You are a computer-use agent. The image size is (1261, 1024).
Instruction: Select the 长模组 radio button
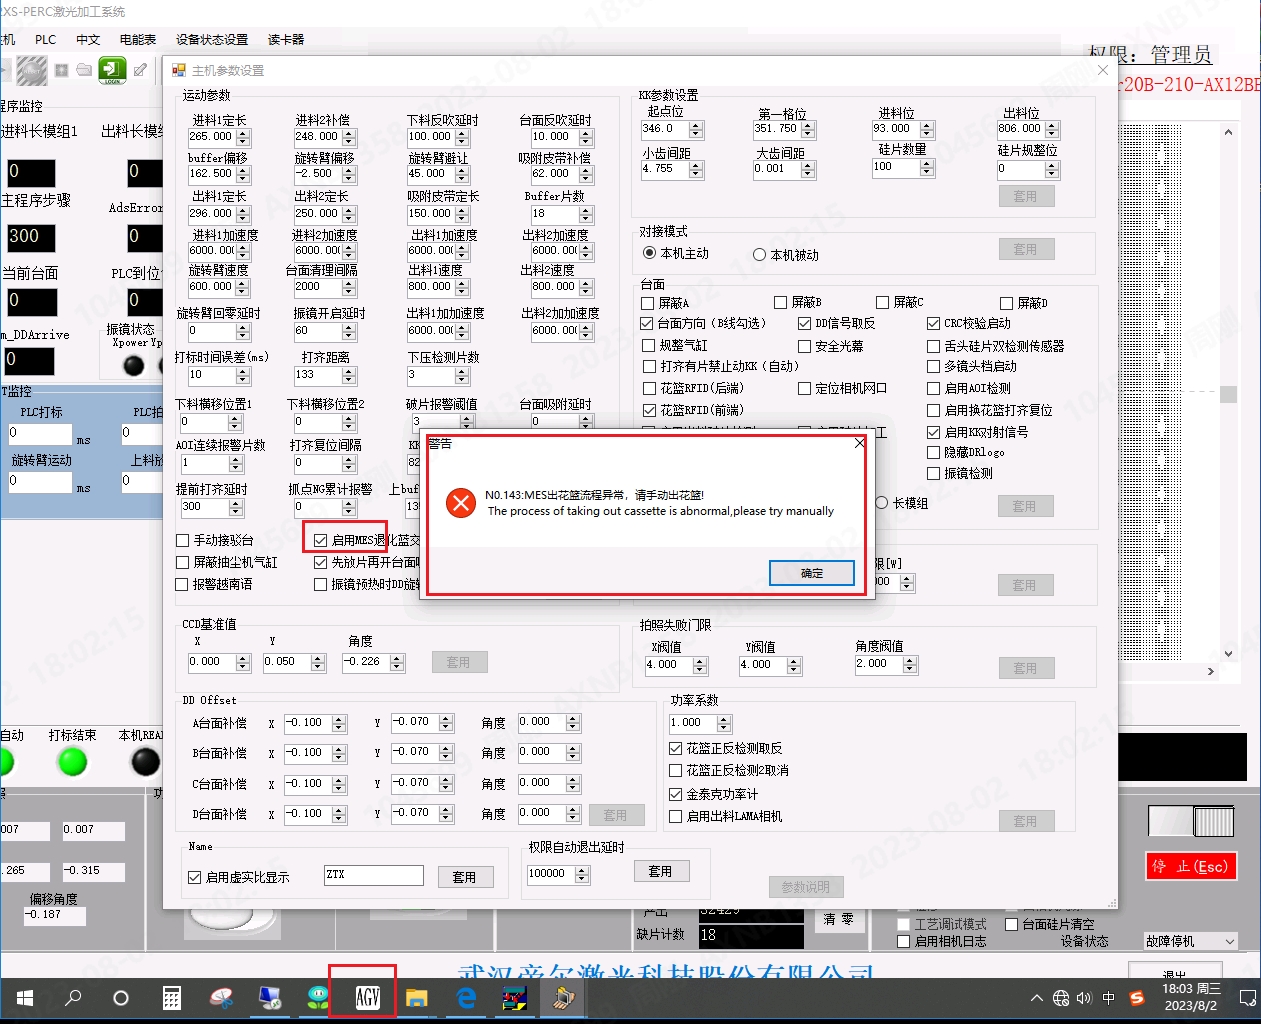point(882,503)
